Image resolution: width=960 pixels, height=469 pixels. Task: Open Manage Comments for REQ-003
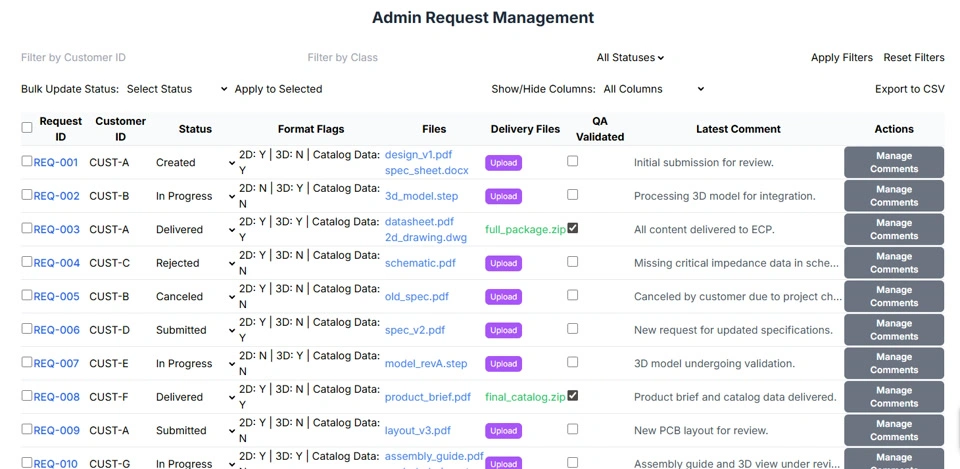[893, 229]
